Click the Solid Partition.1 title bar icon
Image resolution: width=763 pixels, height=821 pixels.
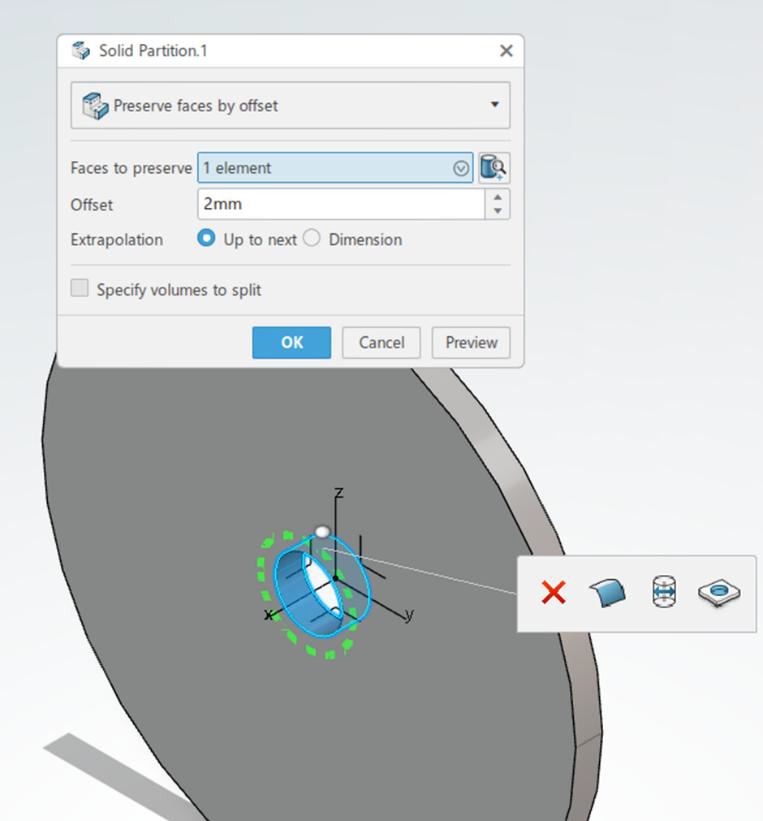click(81, 51)
